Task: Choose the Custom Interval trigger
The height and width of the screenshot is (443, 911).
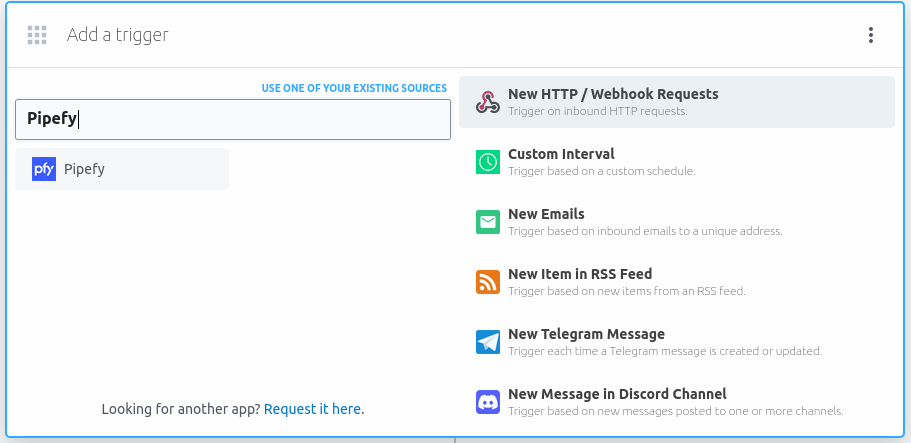Action: 677,162
